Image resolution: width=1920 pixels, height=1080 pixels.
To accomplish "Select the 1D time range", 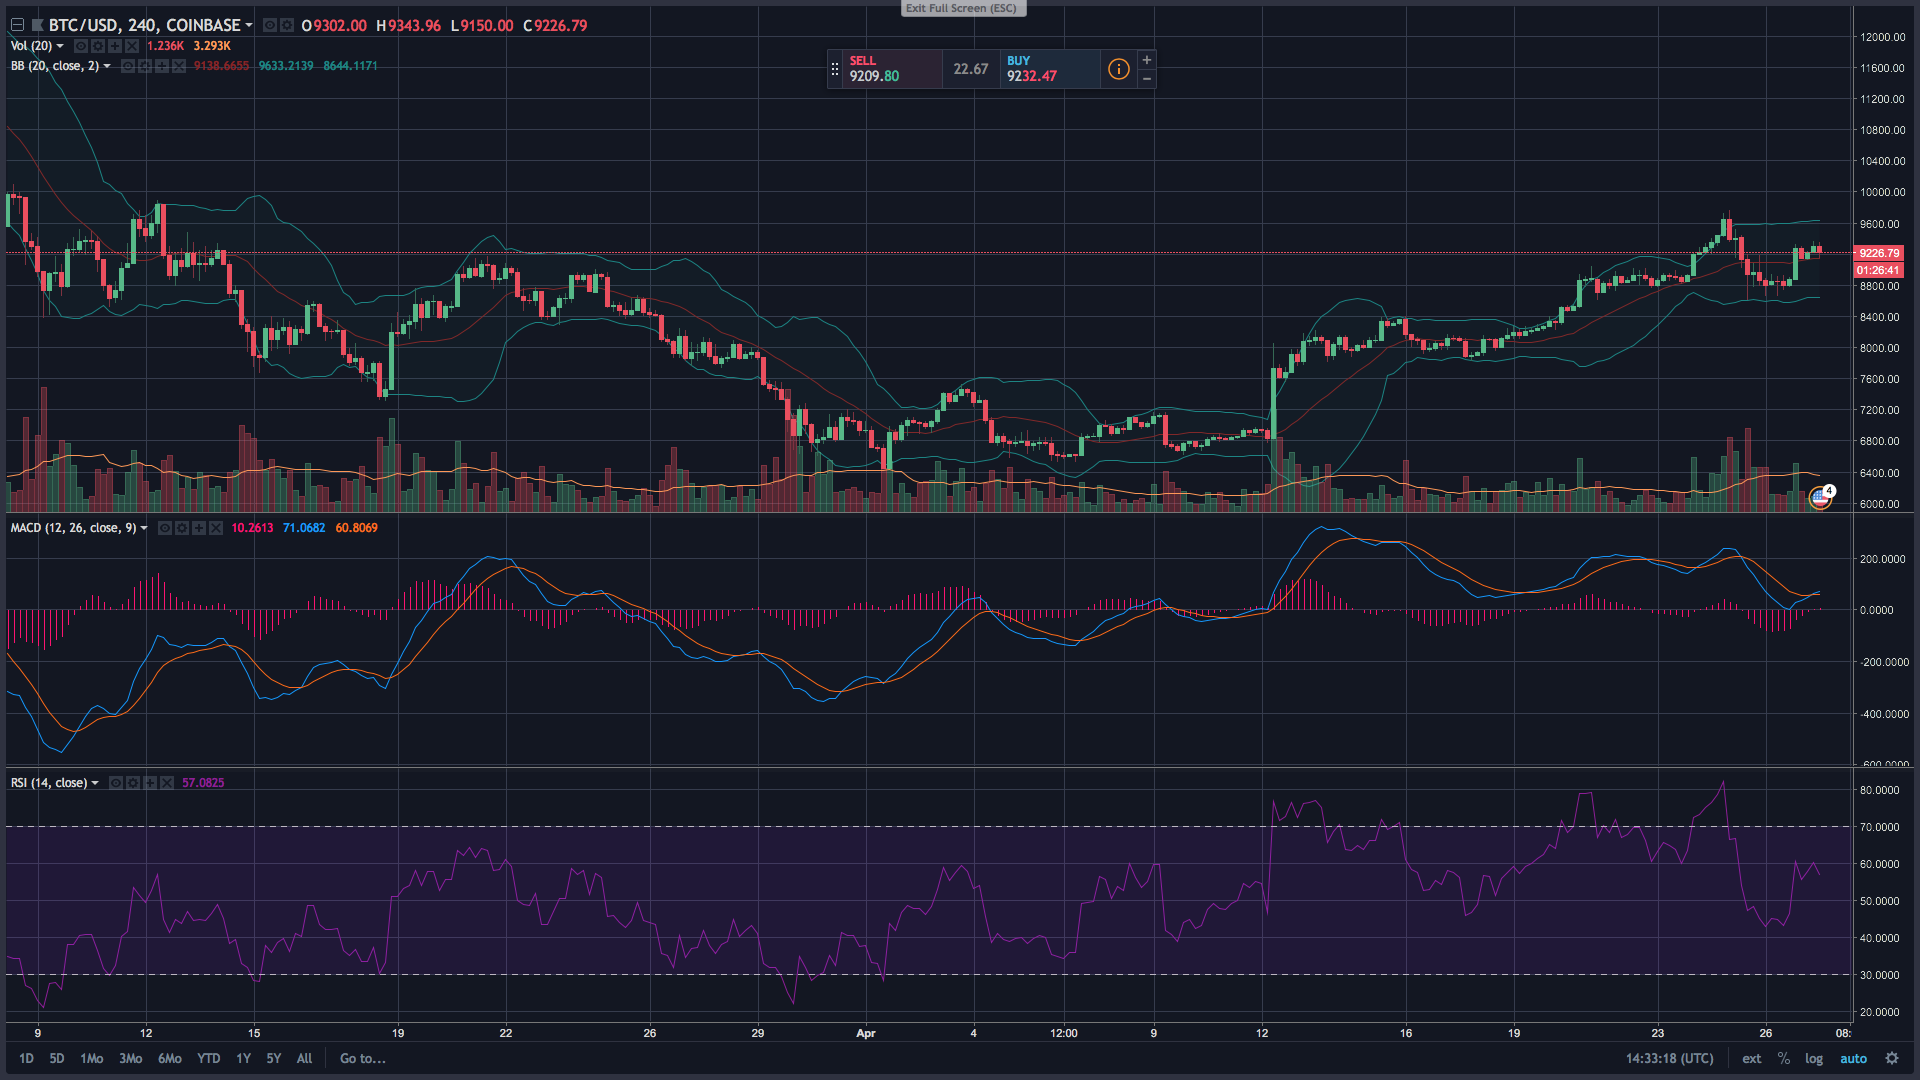I will click(26, 1058).
